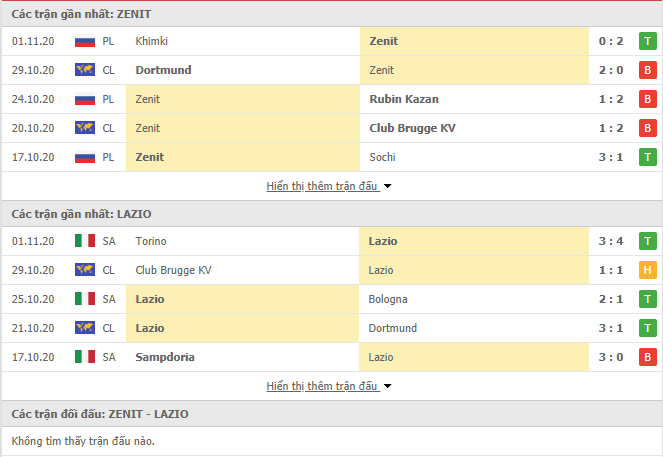Select the Club Brugge KV team name versus Zenit
Screen dimensions: 663x457
click(412, 128)
